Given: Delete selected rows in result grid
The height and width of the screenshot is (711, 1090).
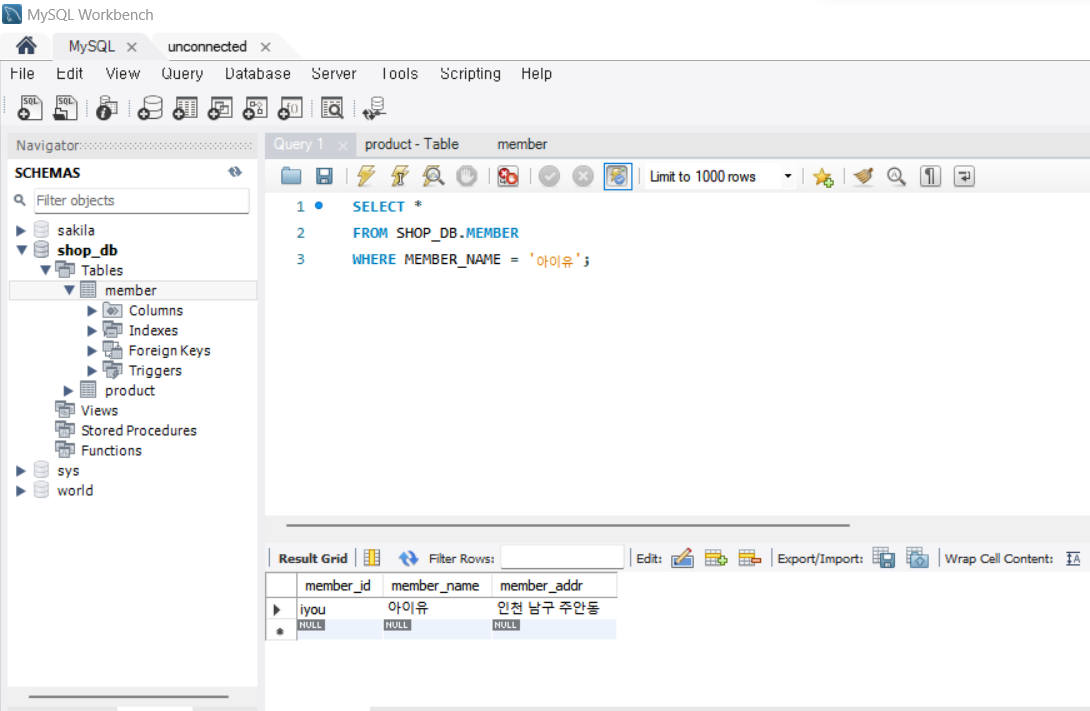Looking at the screenshot, I should pos(749,558).
